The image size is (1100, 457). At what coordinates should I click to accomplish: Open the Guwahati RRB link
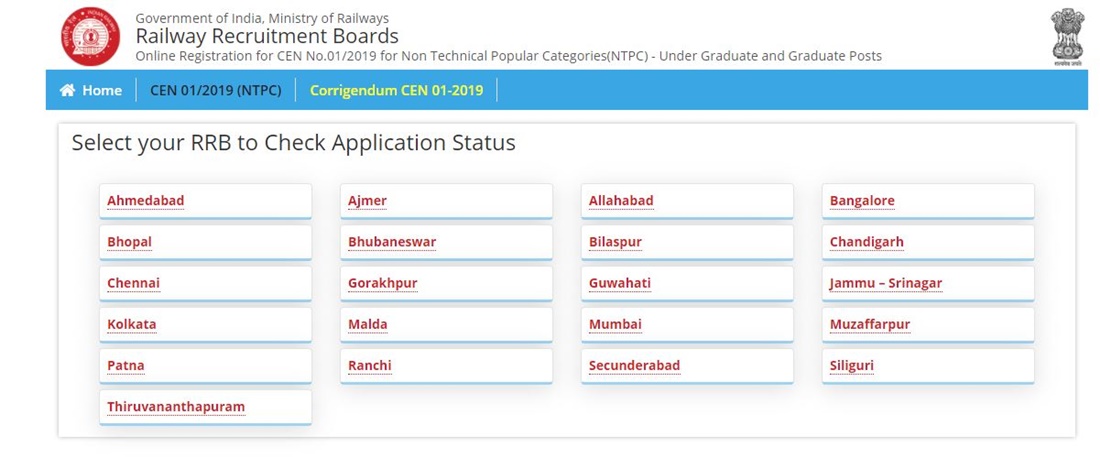tap(620, 283)
